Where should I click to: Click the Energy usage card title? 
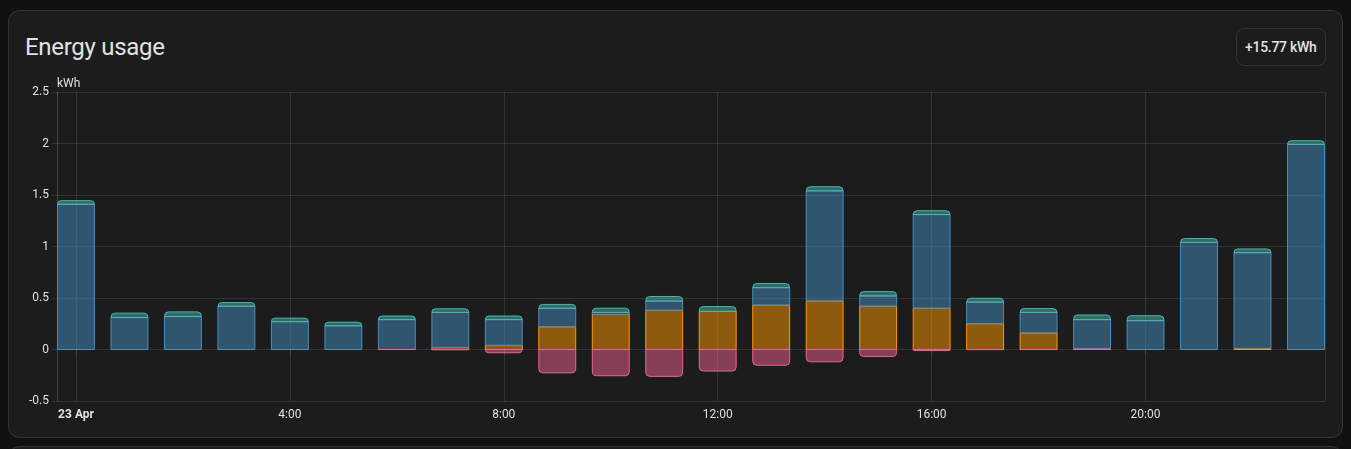pos(95,47)
